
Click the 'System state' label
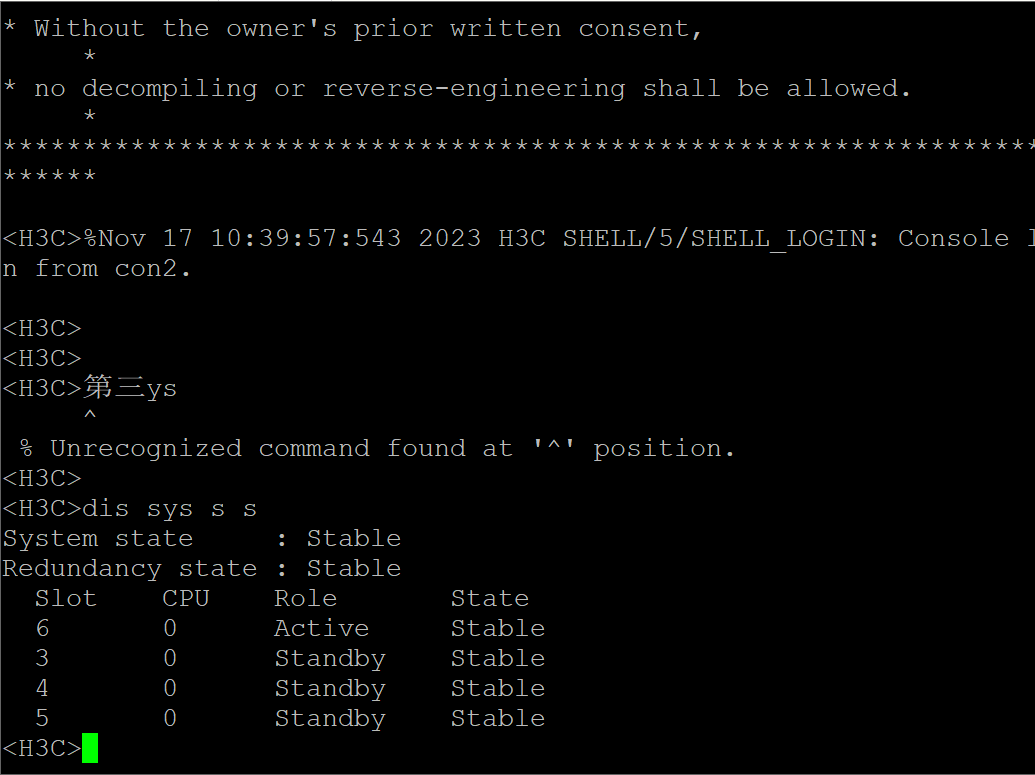point(97,538)
